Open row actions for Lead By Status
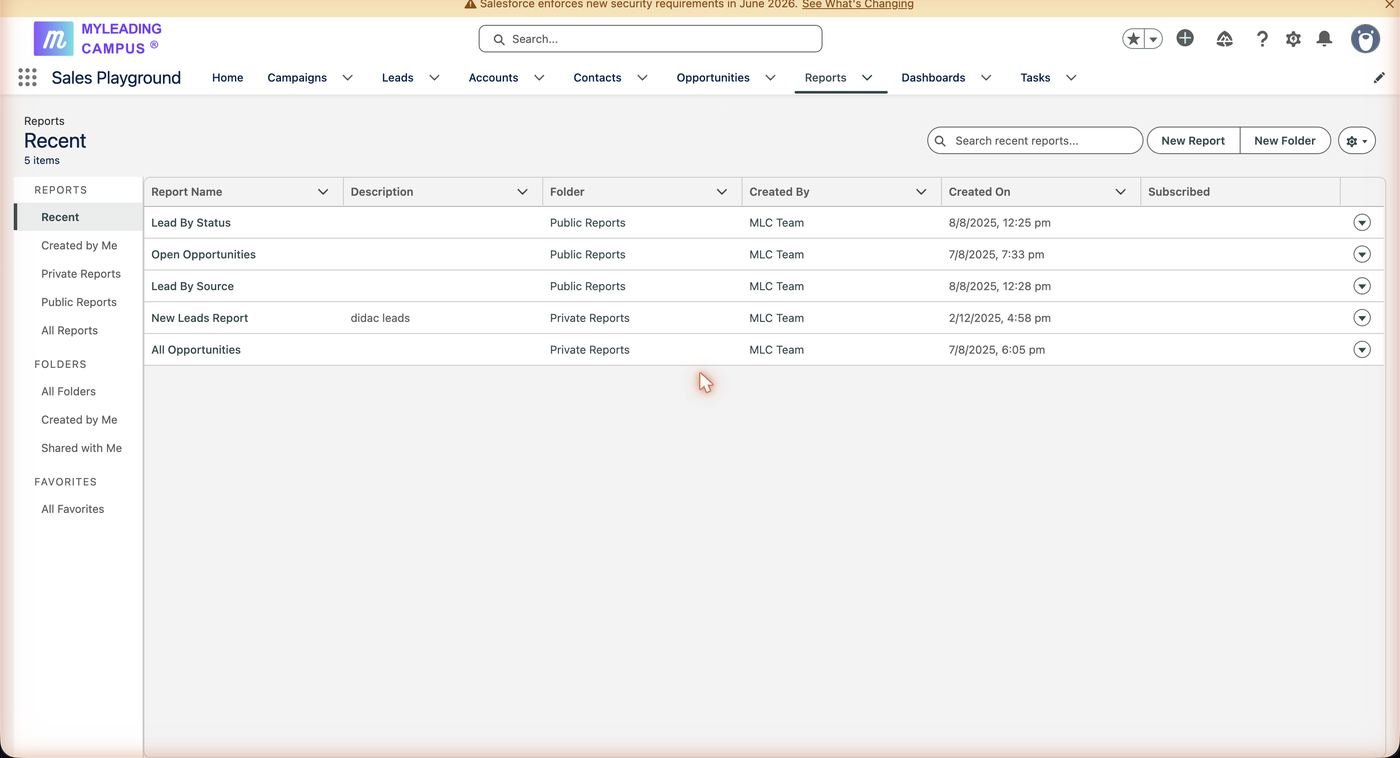The width and height of the screenshot is (1400, 758). [1361, 222]
